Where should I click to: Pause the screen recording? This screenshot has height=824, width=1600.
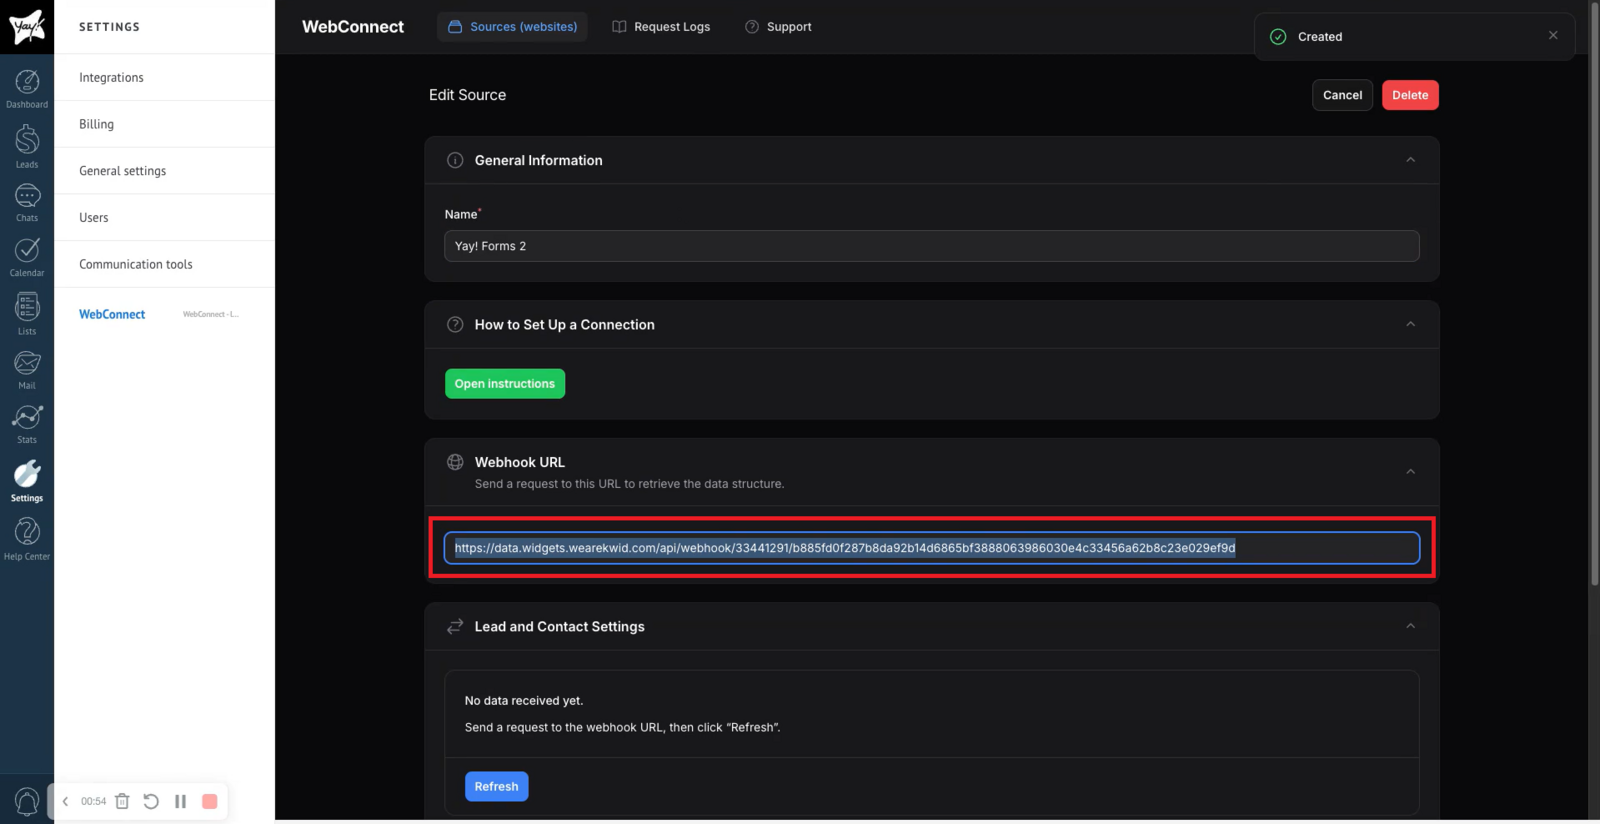click(181, 801)
